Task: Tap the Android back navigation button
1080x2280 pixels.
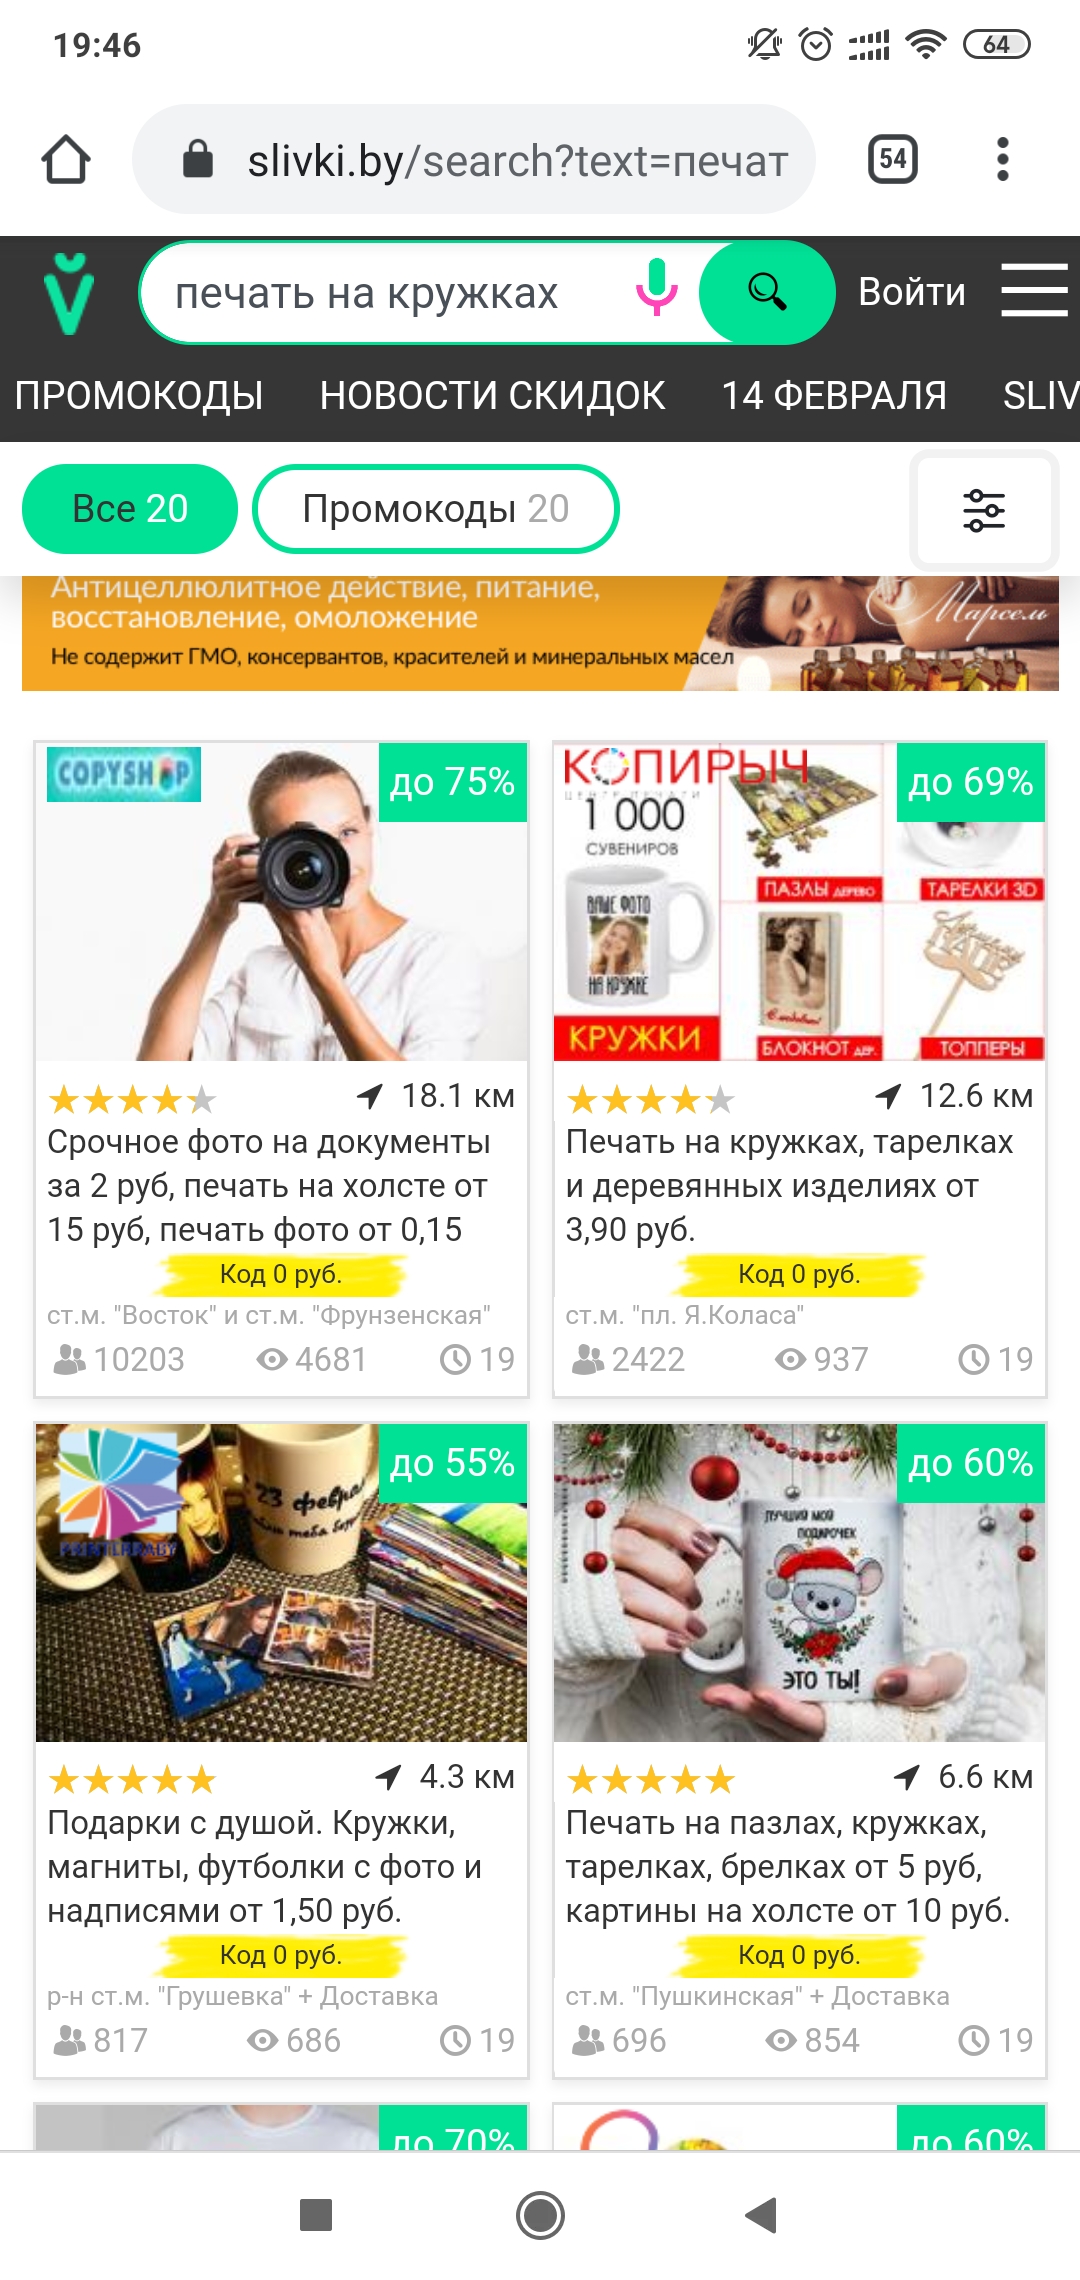Action: (761, 2215)
